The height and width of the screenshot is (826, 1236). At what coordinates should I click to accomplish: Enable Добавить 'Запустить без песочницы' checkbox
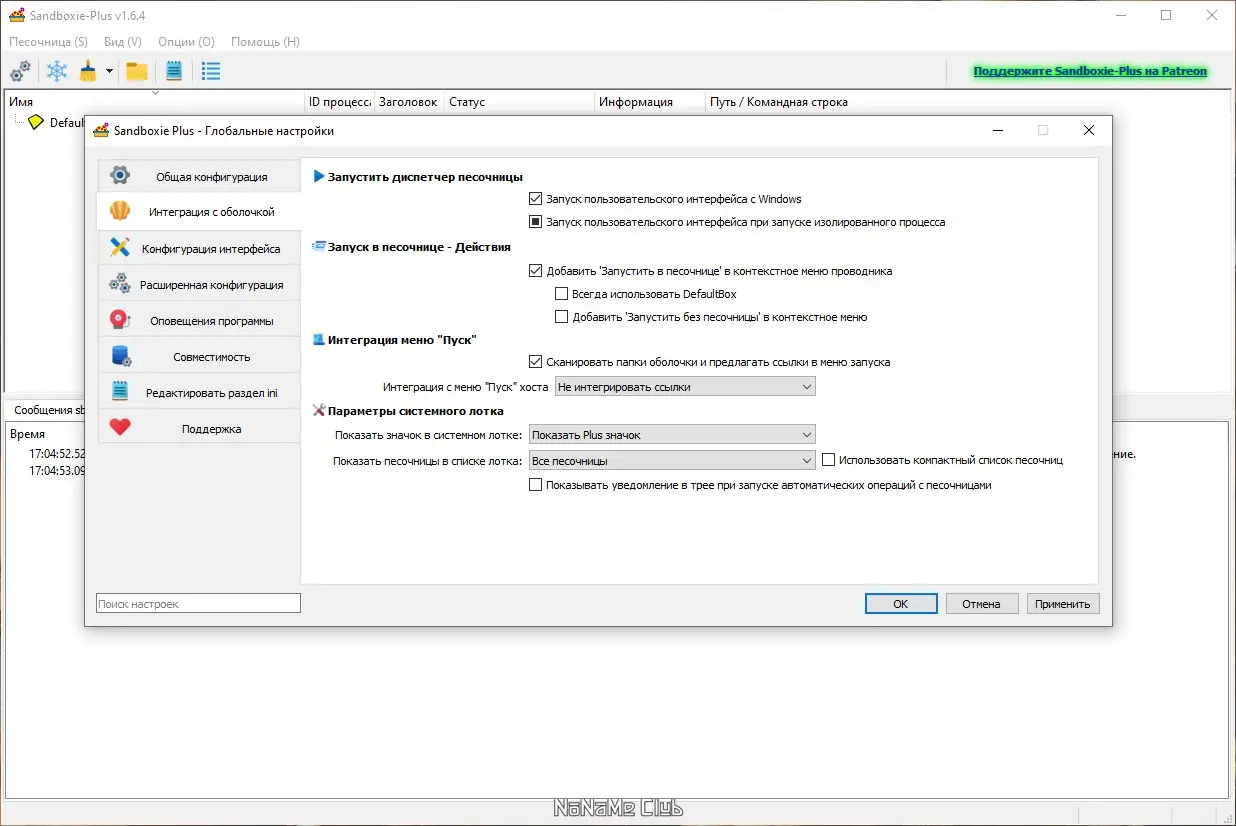point(561,317)
